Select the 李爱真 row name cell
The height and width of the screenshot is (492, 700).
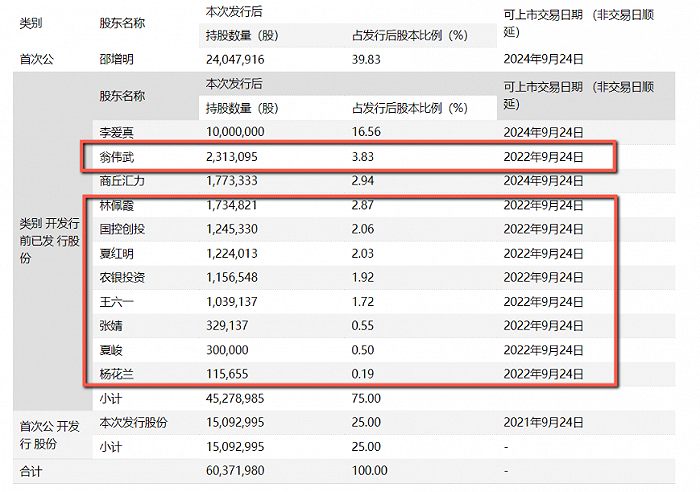(116, 132)
